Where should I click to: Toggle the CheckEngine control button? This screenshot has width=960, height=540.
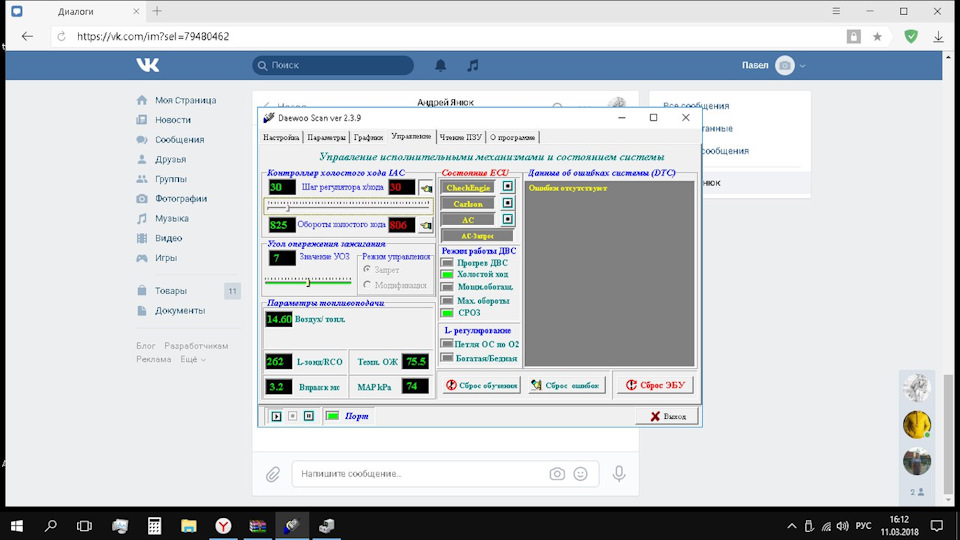coord(508,186)
